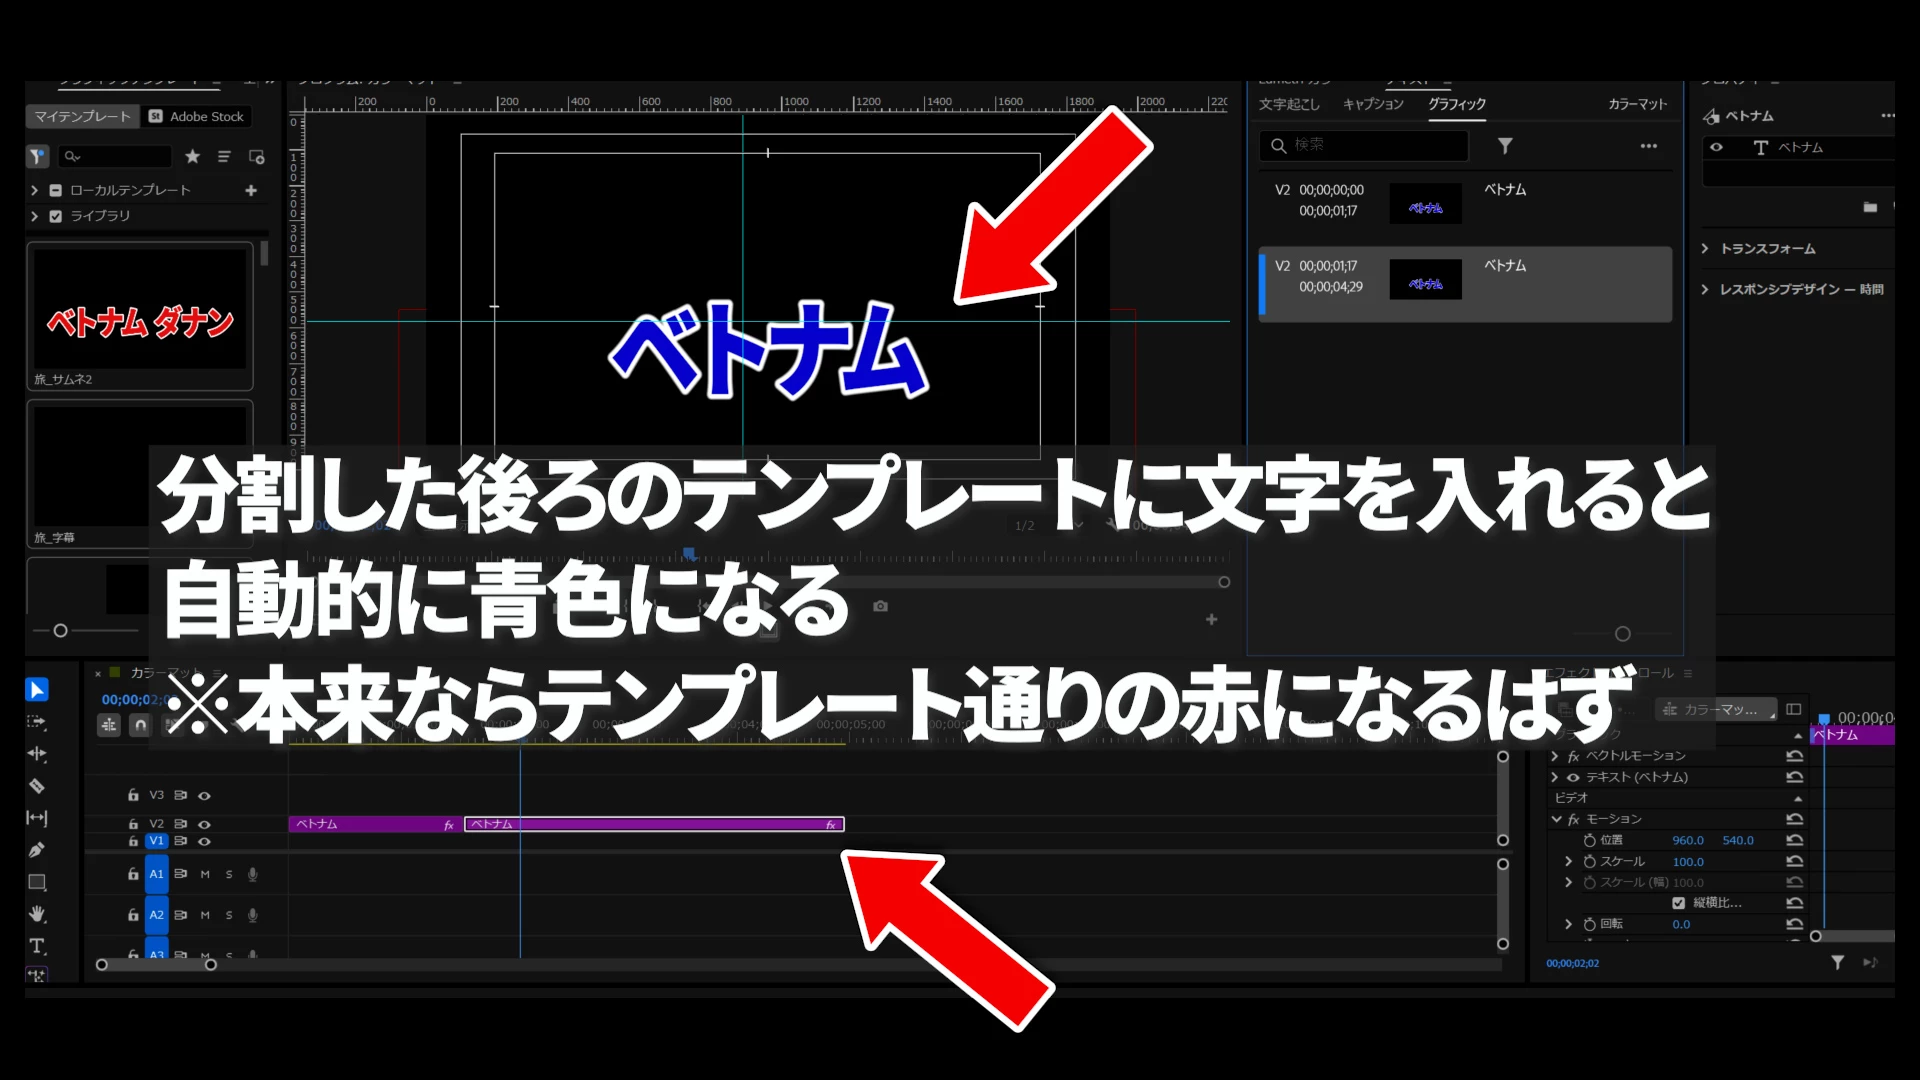Expand レスポンシブデザイン - 時間 section
1920x1080 pixels.
click(1705, 289)
